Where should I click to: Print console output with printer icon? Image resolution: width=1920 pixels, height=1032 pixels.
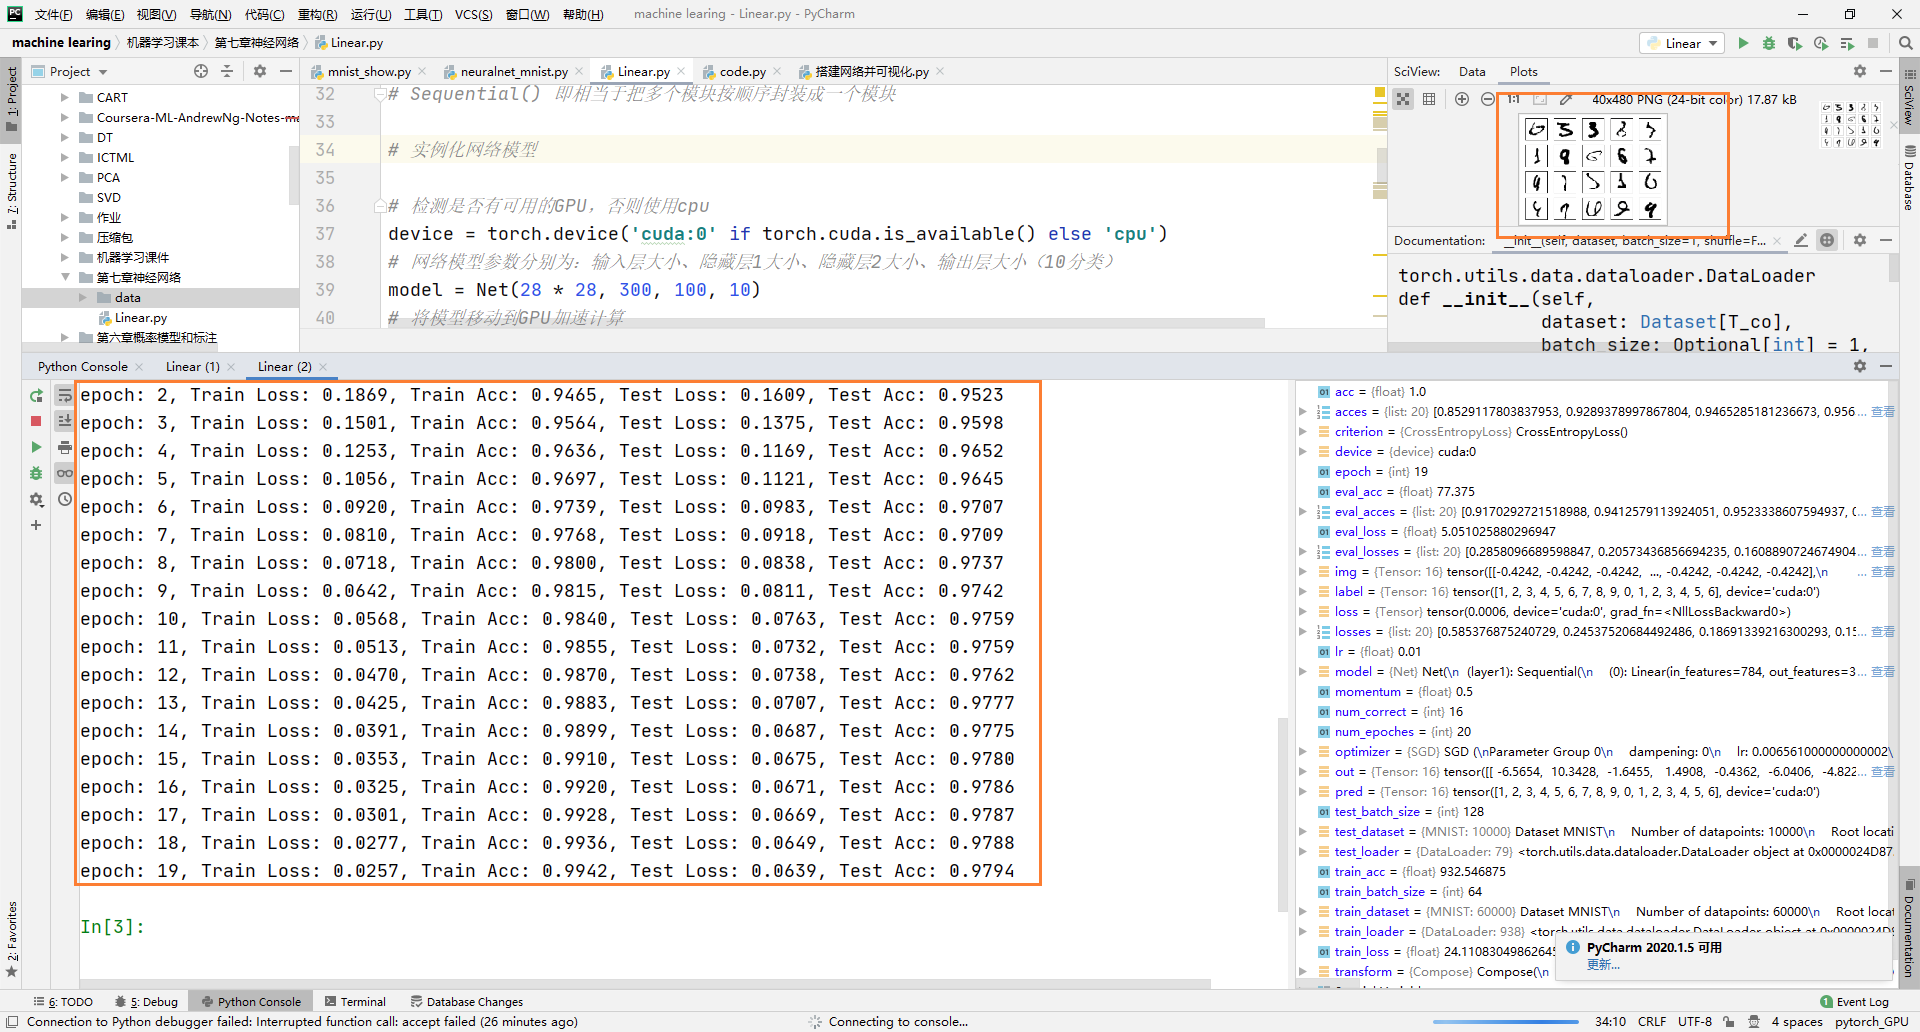pyautogui.click(x=65, y=447)
